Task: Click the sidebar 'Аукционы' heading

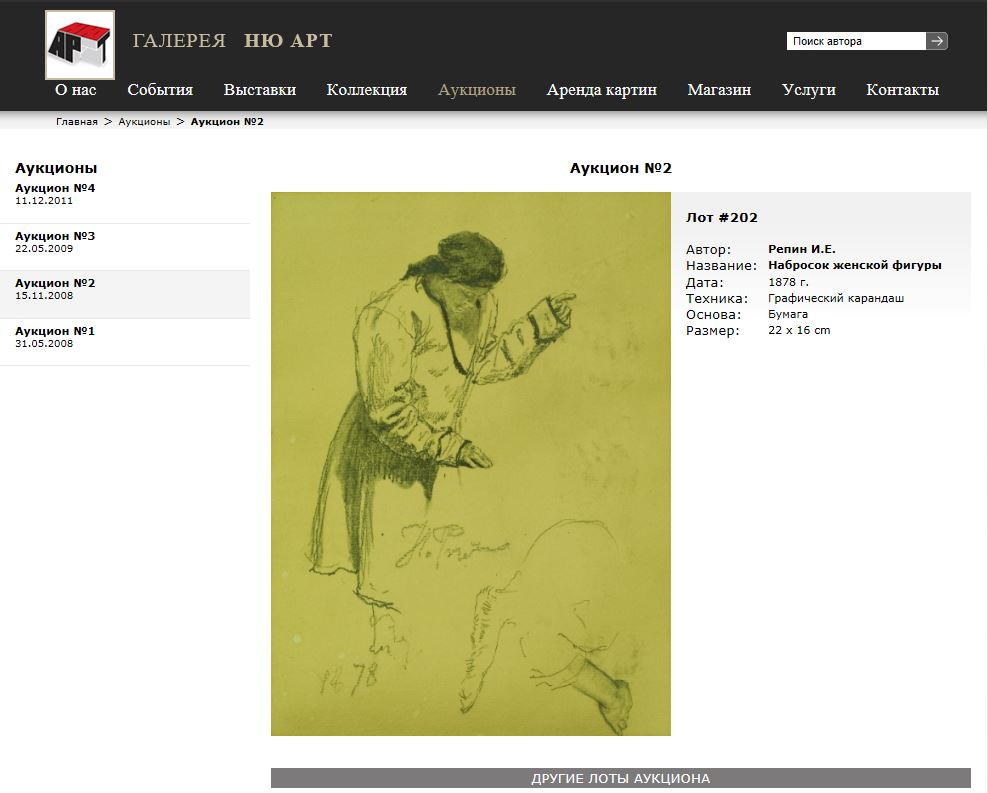Action: coord(56,168)
